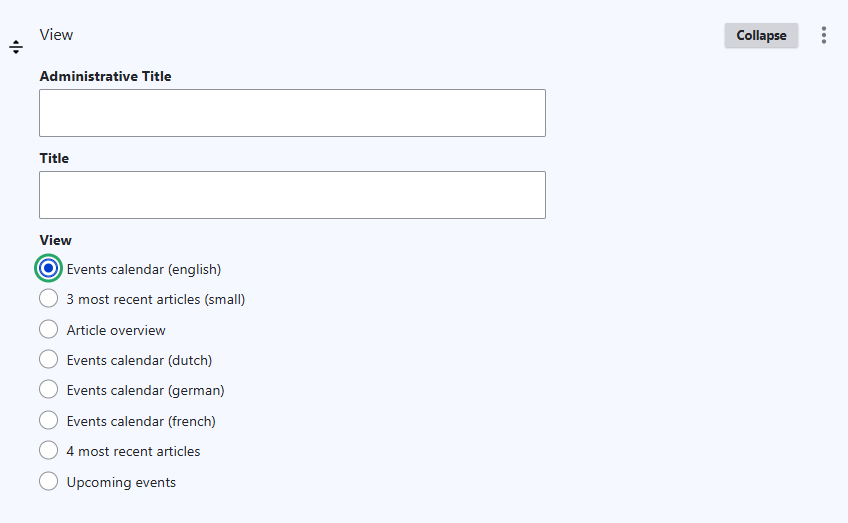This screenshot has width=848, height=523.
Task: Click the bold View label above radios
Action: [56, 240]
